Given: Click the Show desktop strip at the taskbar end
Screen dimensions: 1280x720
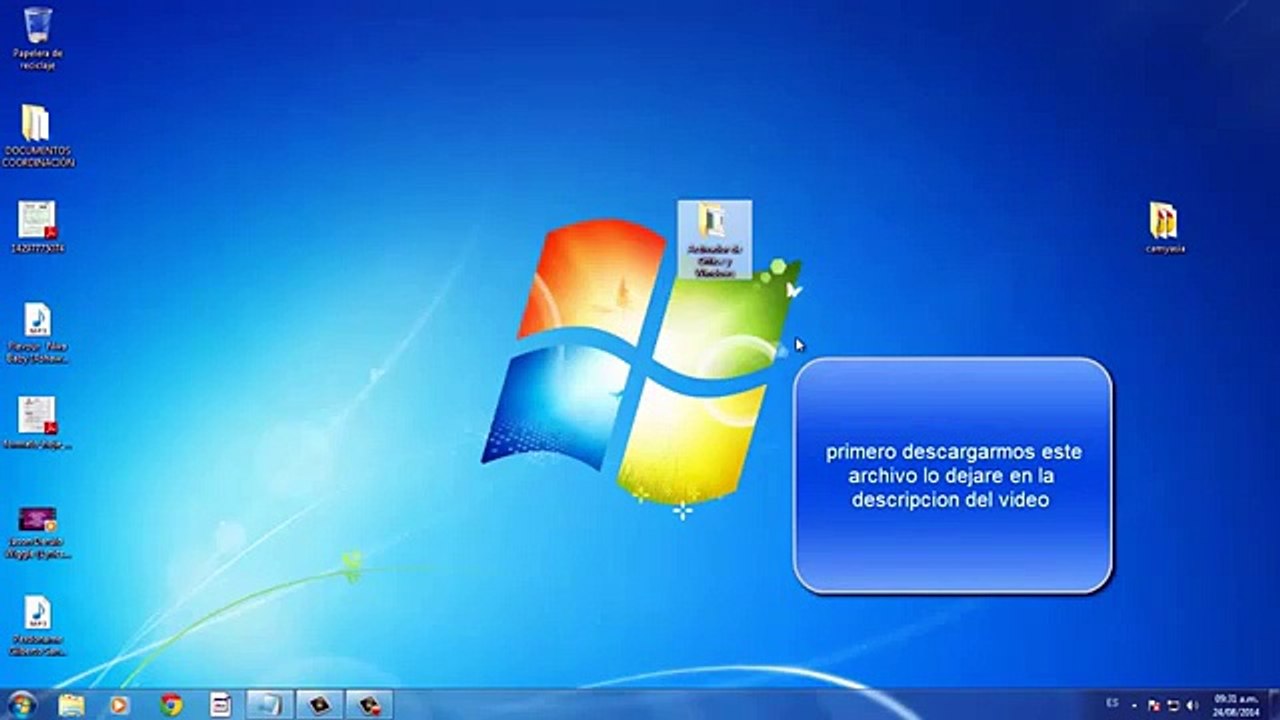Looking at the screenshot, I should 1273,705.
